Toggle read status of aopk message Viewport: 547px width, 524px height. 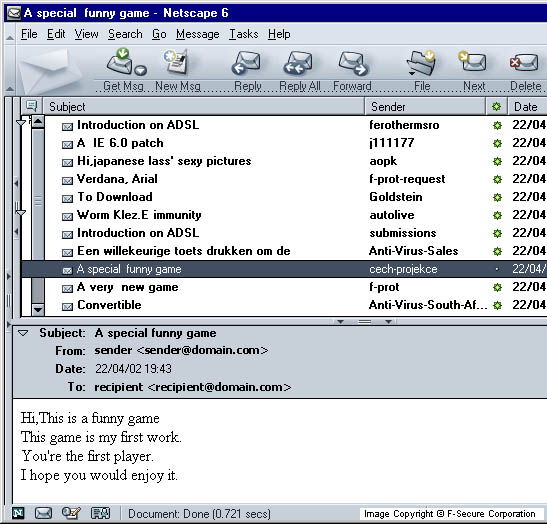pos(497,161)
